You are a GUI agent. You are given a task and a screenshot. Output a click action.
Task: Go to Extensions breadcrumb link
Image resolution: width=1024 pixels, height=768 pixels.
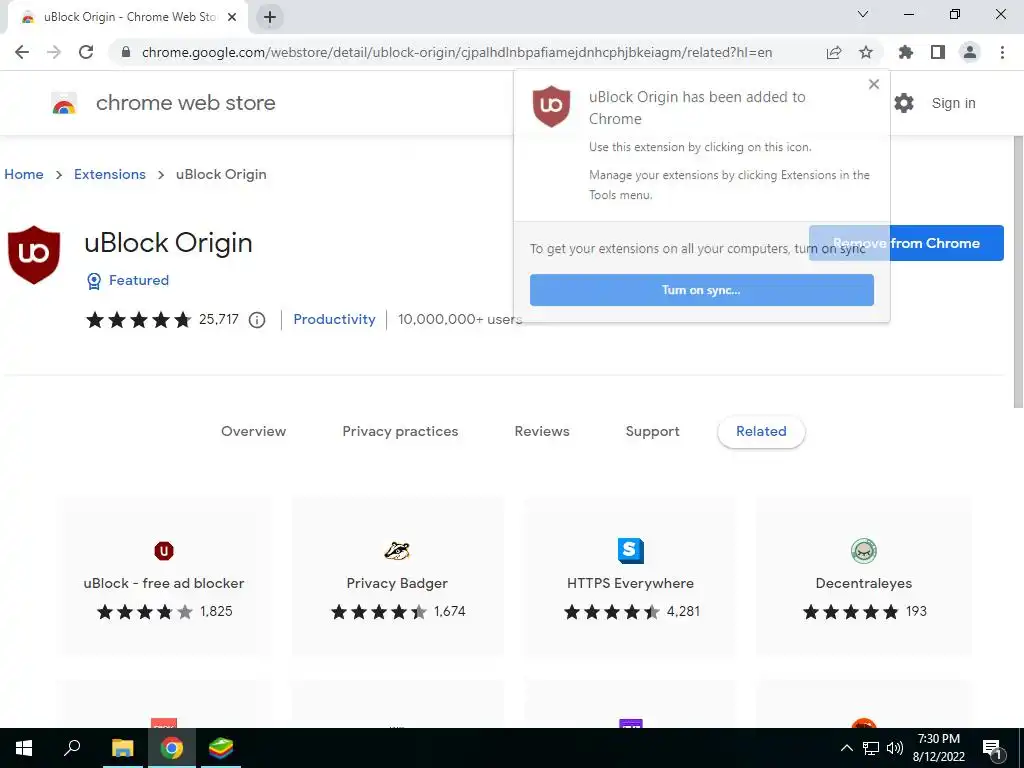[110, 174]
